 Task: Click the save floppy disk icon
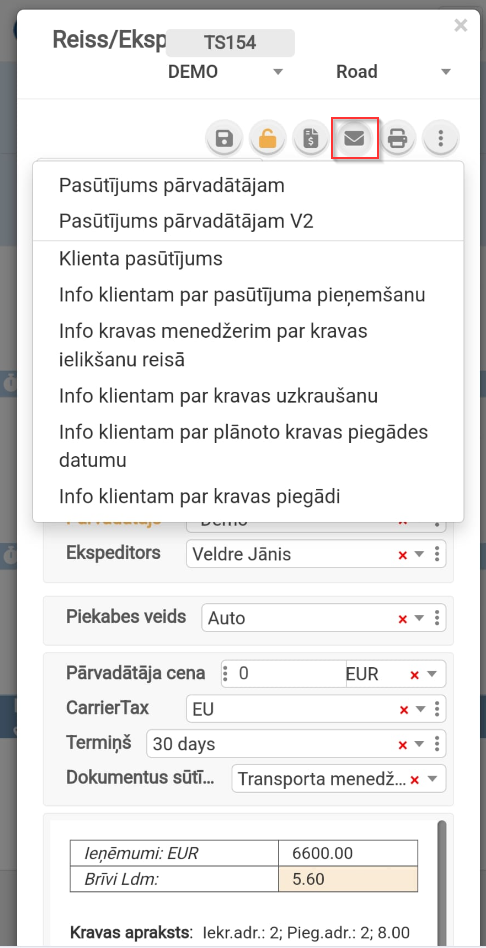click(x=224, y=138)
